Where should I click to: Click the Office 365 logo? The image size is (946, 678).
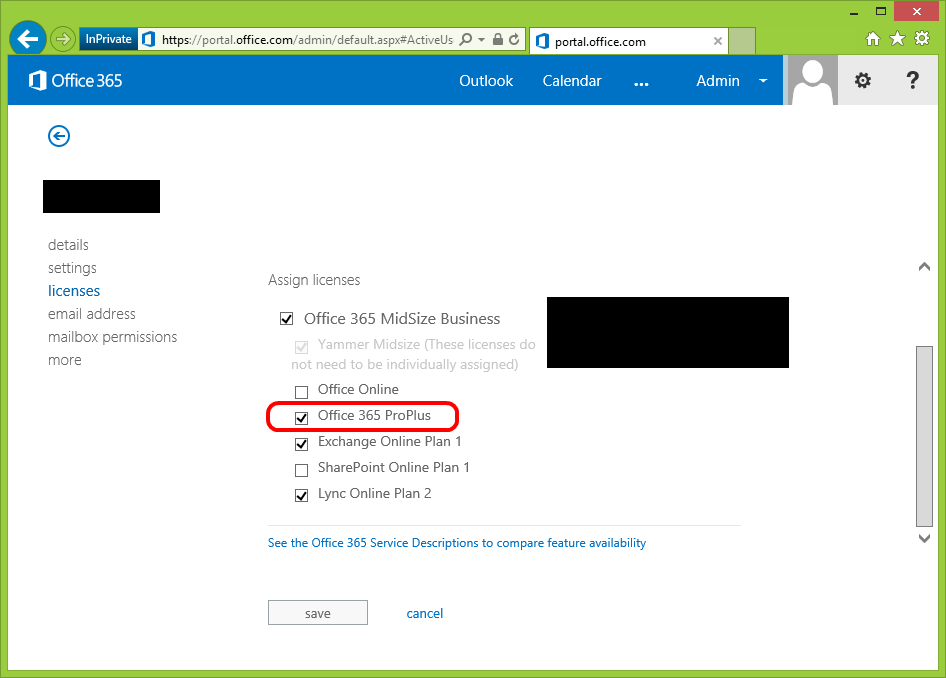[75, 80]
